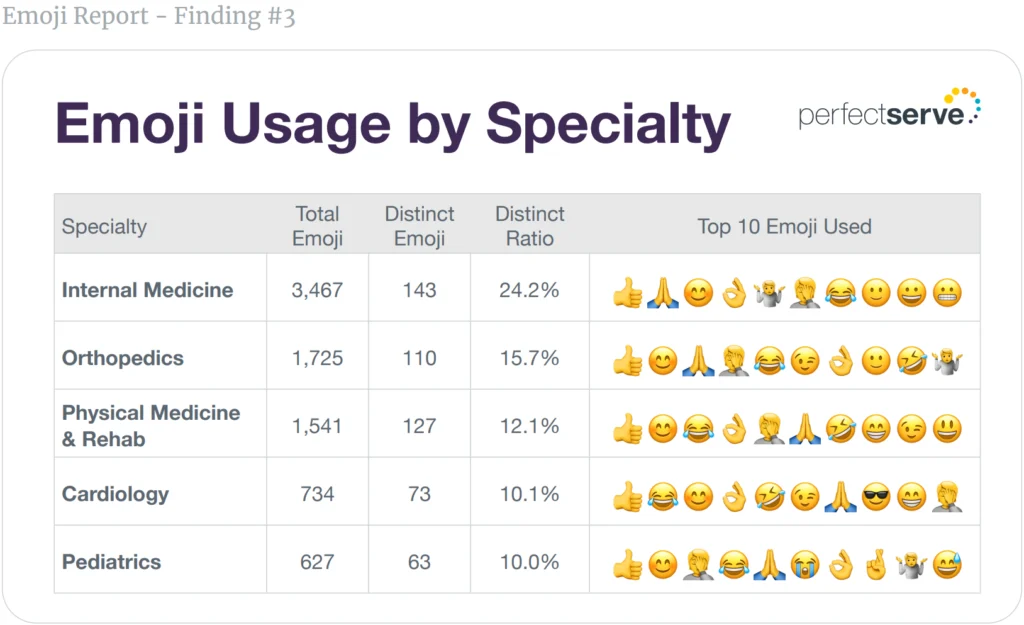
Task: Click the Emoji Usage by Specialty title
Action: point(392,125)
